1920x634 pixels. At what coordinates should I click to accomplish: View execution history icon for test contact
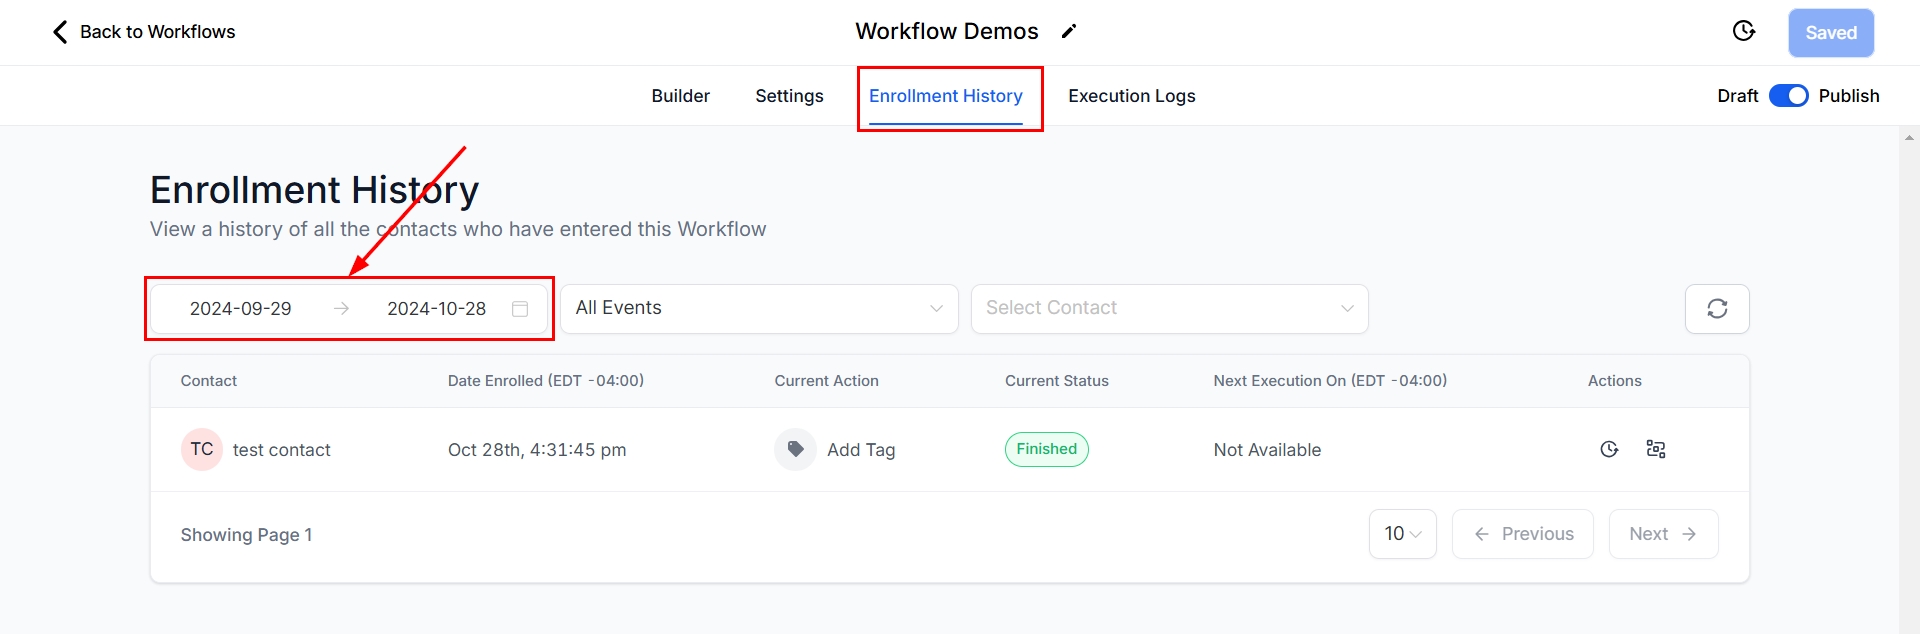tap(1609, 450)
